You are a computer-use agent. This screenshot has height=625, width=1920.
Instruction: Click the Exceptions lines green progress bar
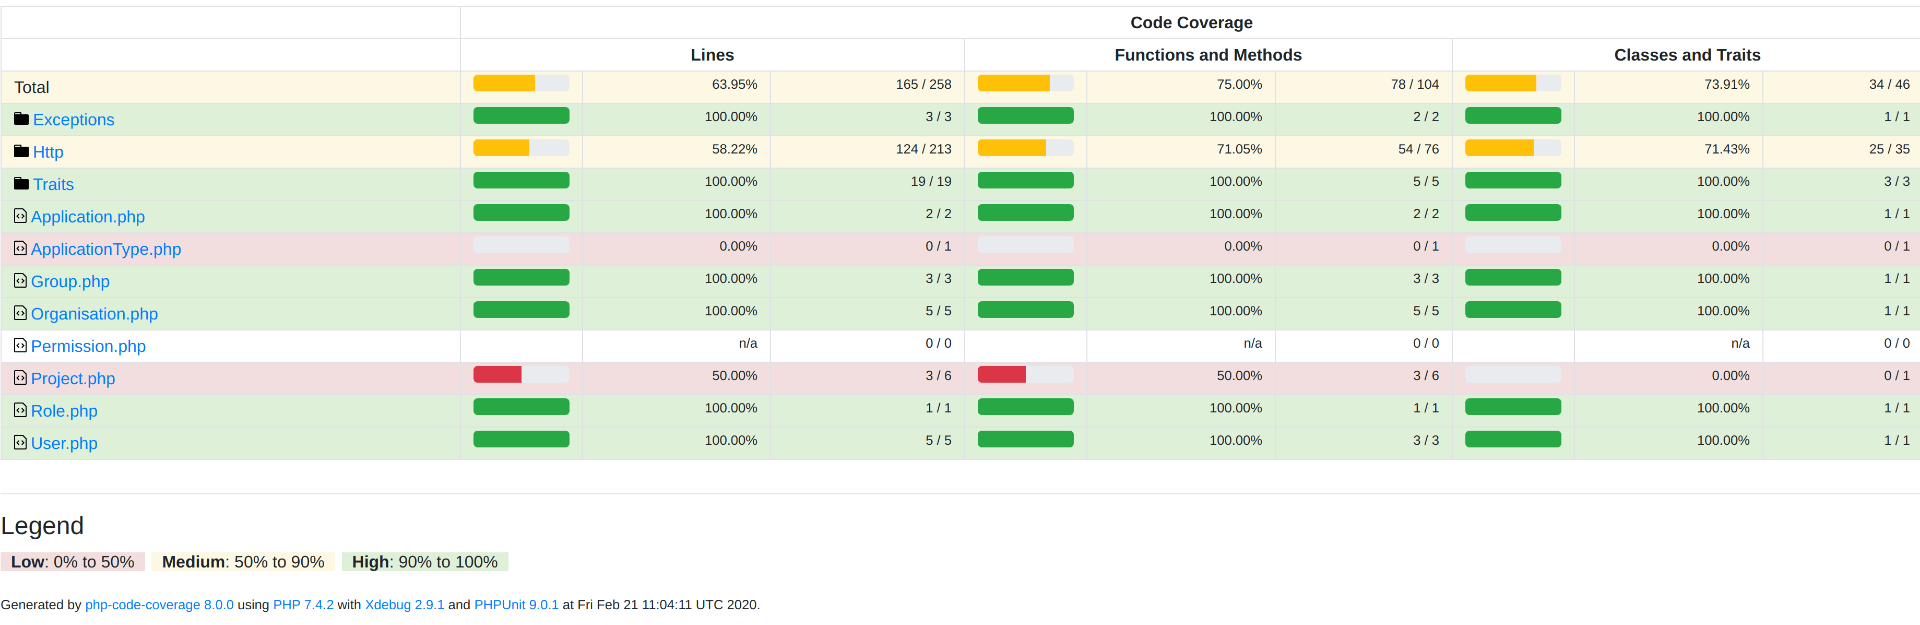pos(521,116)
